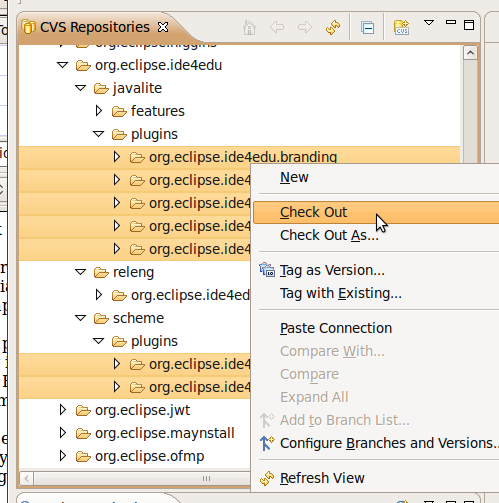The width and height of the screenshot is (499, 503).
Task: Open the New submenu
Action: tap(376, 177)
